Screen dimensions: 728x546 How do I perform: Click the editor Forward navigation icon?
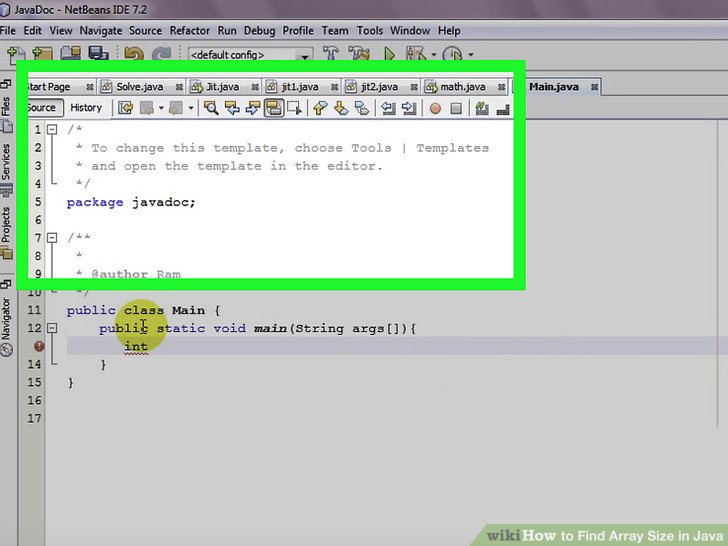pos(176,108)
